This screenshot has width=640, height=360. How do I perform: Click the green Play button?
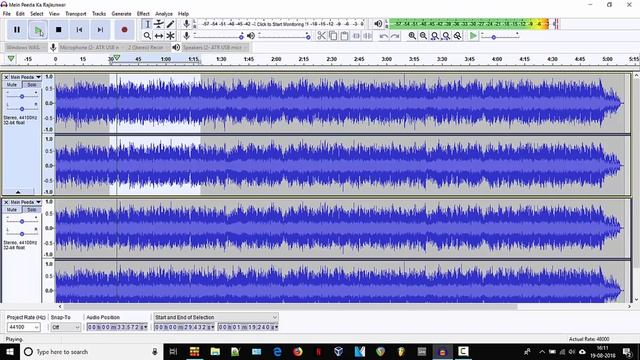point(38,30)
